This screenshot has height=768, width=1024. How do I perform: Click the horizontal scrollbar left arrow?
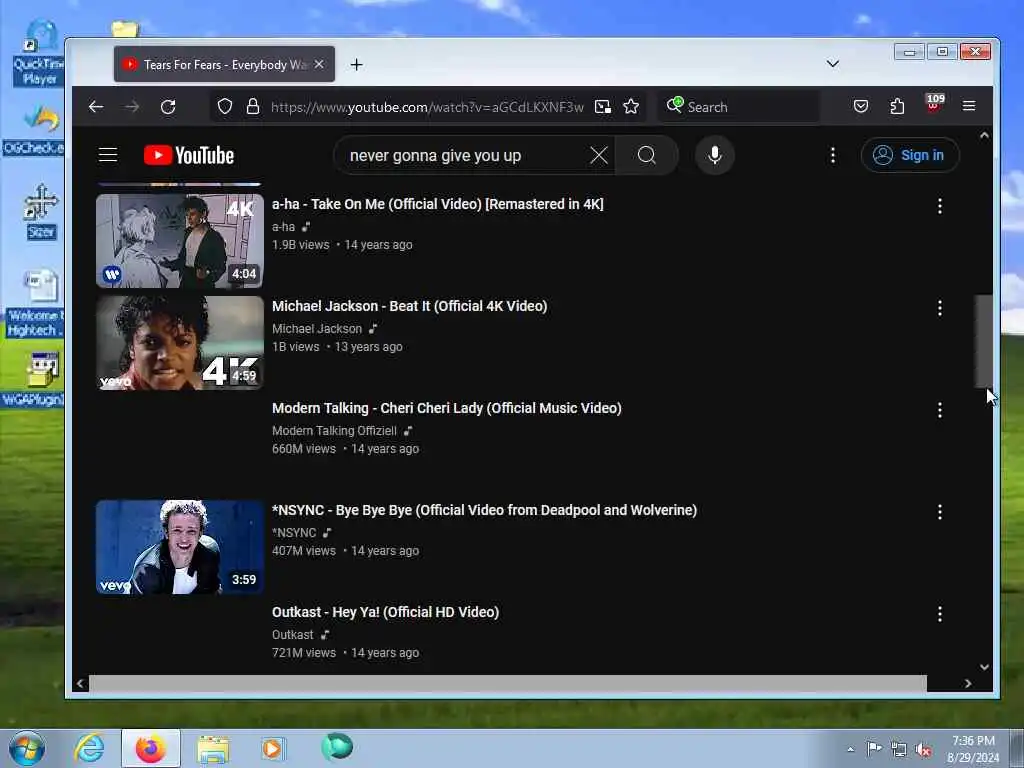[x=80, y=683]
